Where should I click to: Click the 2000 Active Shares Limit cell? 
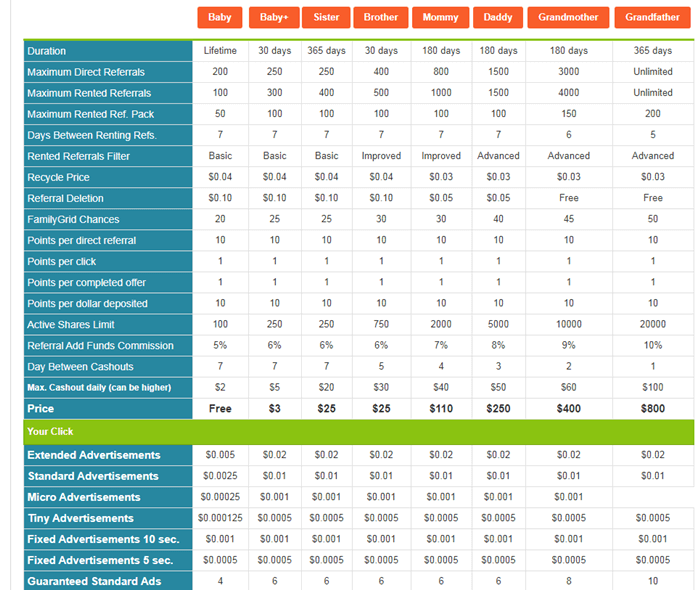441,324
